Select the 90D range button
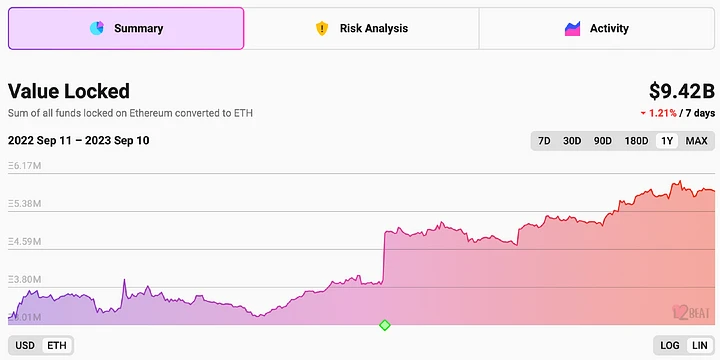Screen dimensions: 720x360 (x=602, y=141)
